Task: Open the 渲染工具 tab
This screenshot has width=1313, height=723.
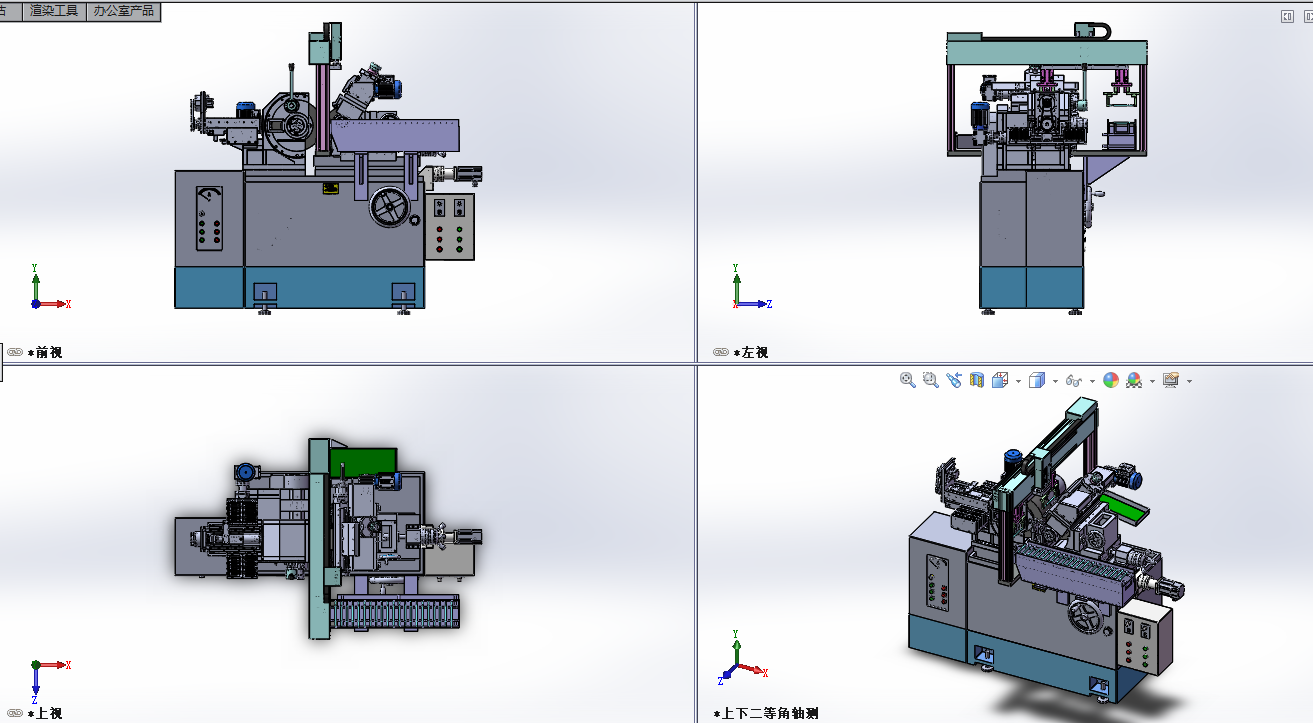Action: [53, 11]
